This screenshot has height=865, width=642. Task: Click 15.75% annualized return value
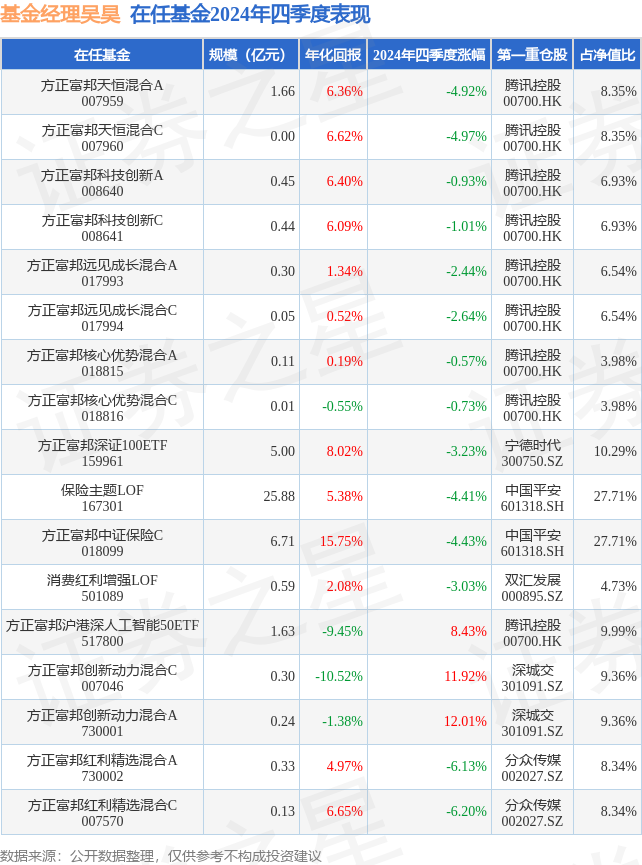click(x=341, y=541)
